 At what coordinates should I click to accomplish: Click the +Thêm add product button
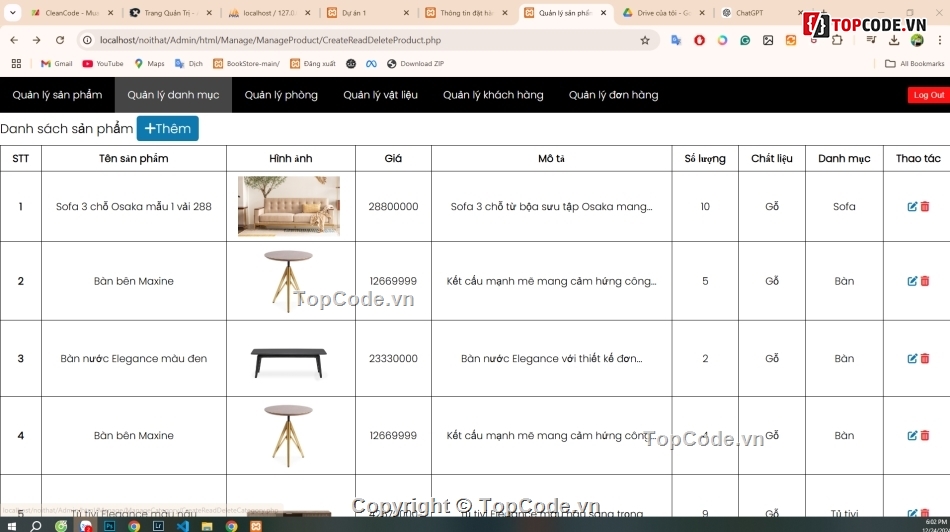(x=168, y=128)
